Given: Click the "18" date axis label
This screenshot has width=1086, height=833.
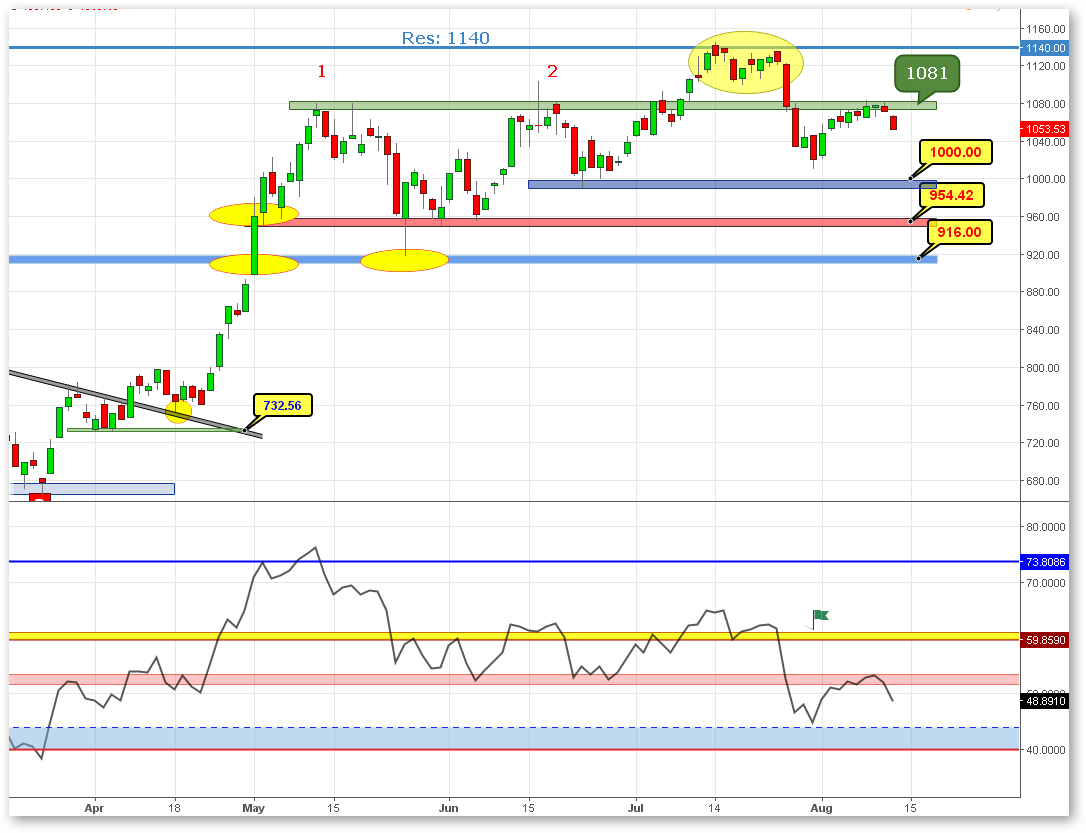Looking at the screenshot, I should click(x=174, y=808).
